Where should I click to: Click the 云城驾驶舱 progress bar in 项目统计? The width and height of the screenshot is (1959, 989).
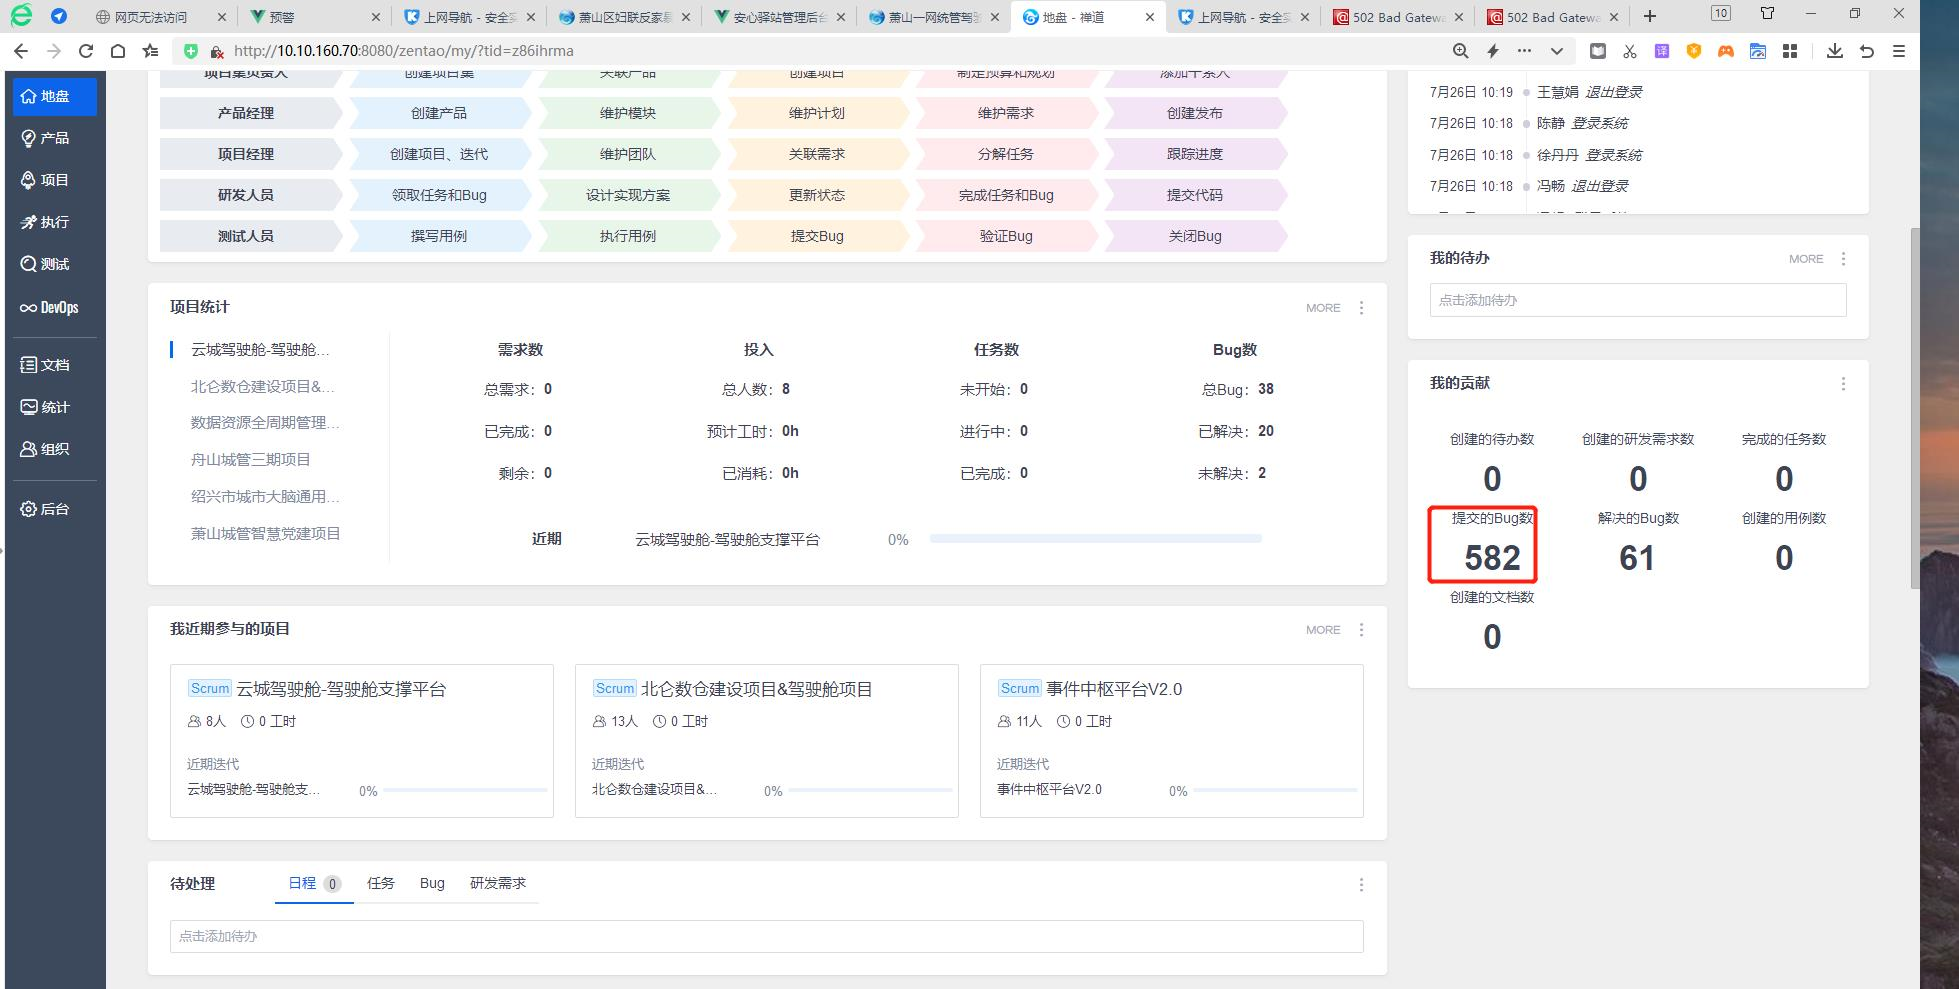[x=1095, y=539]
